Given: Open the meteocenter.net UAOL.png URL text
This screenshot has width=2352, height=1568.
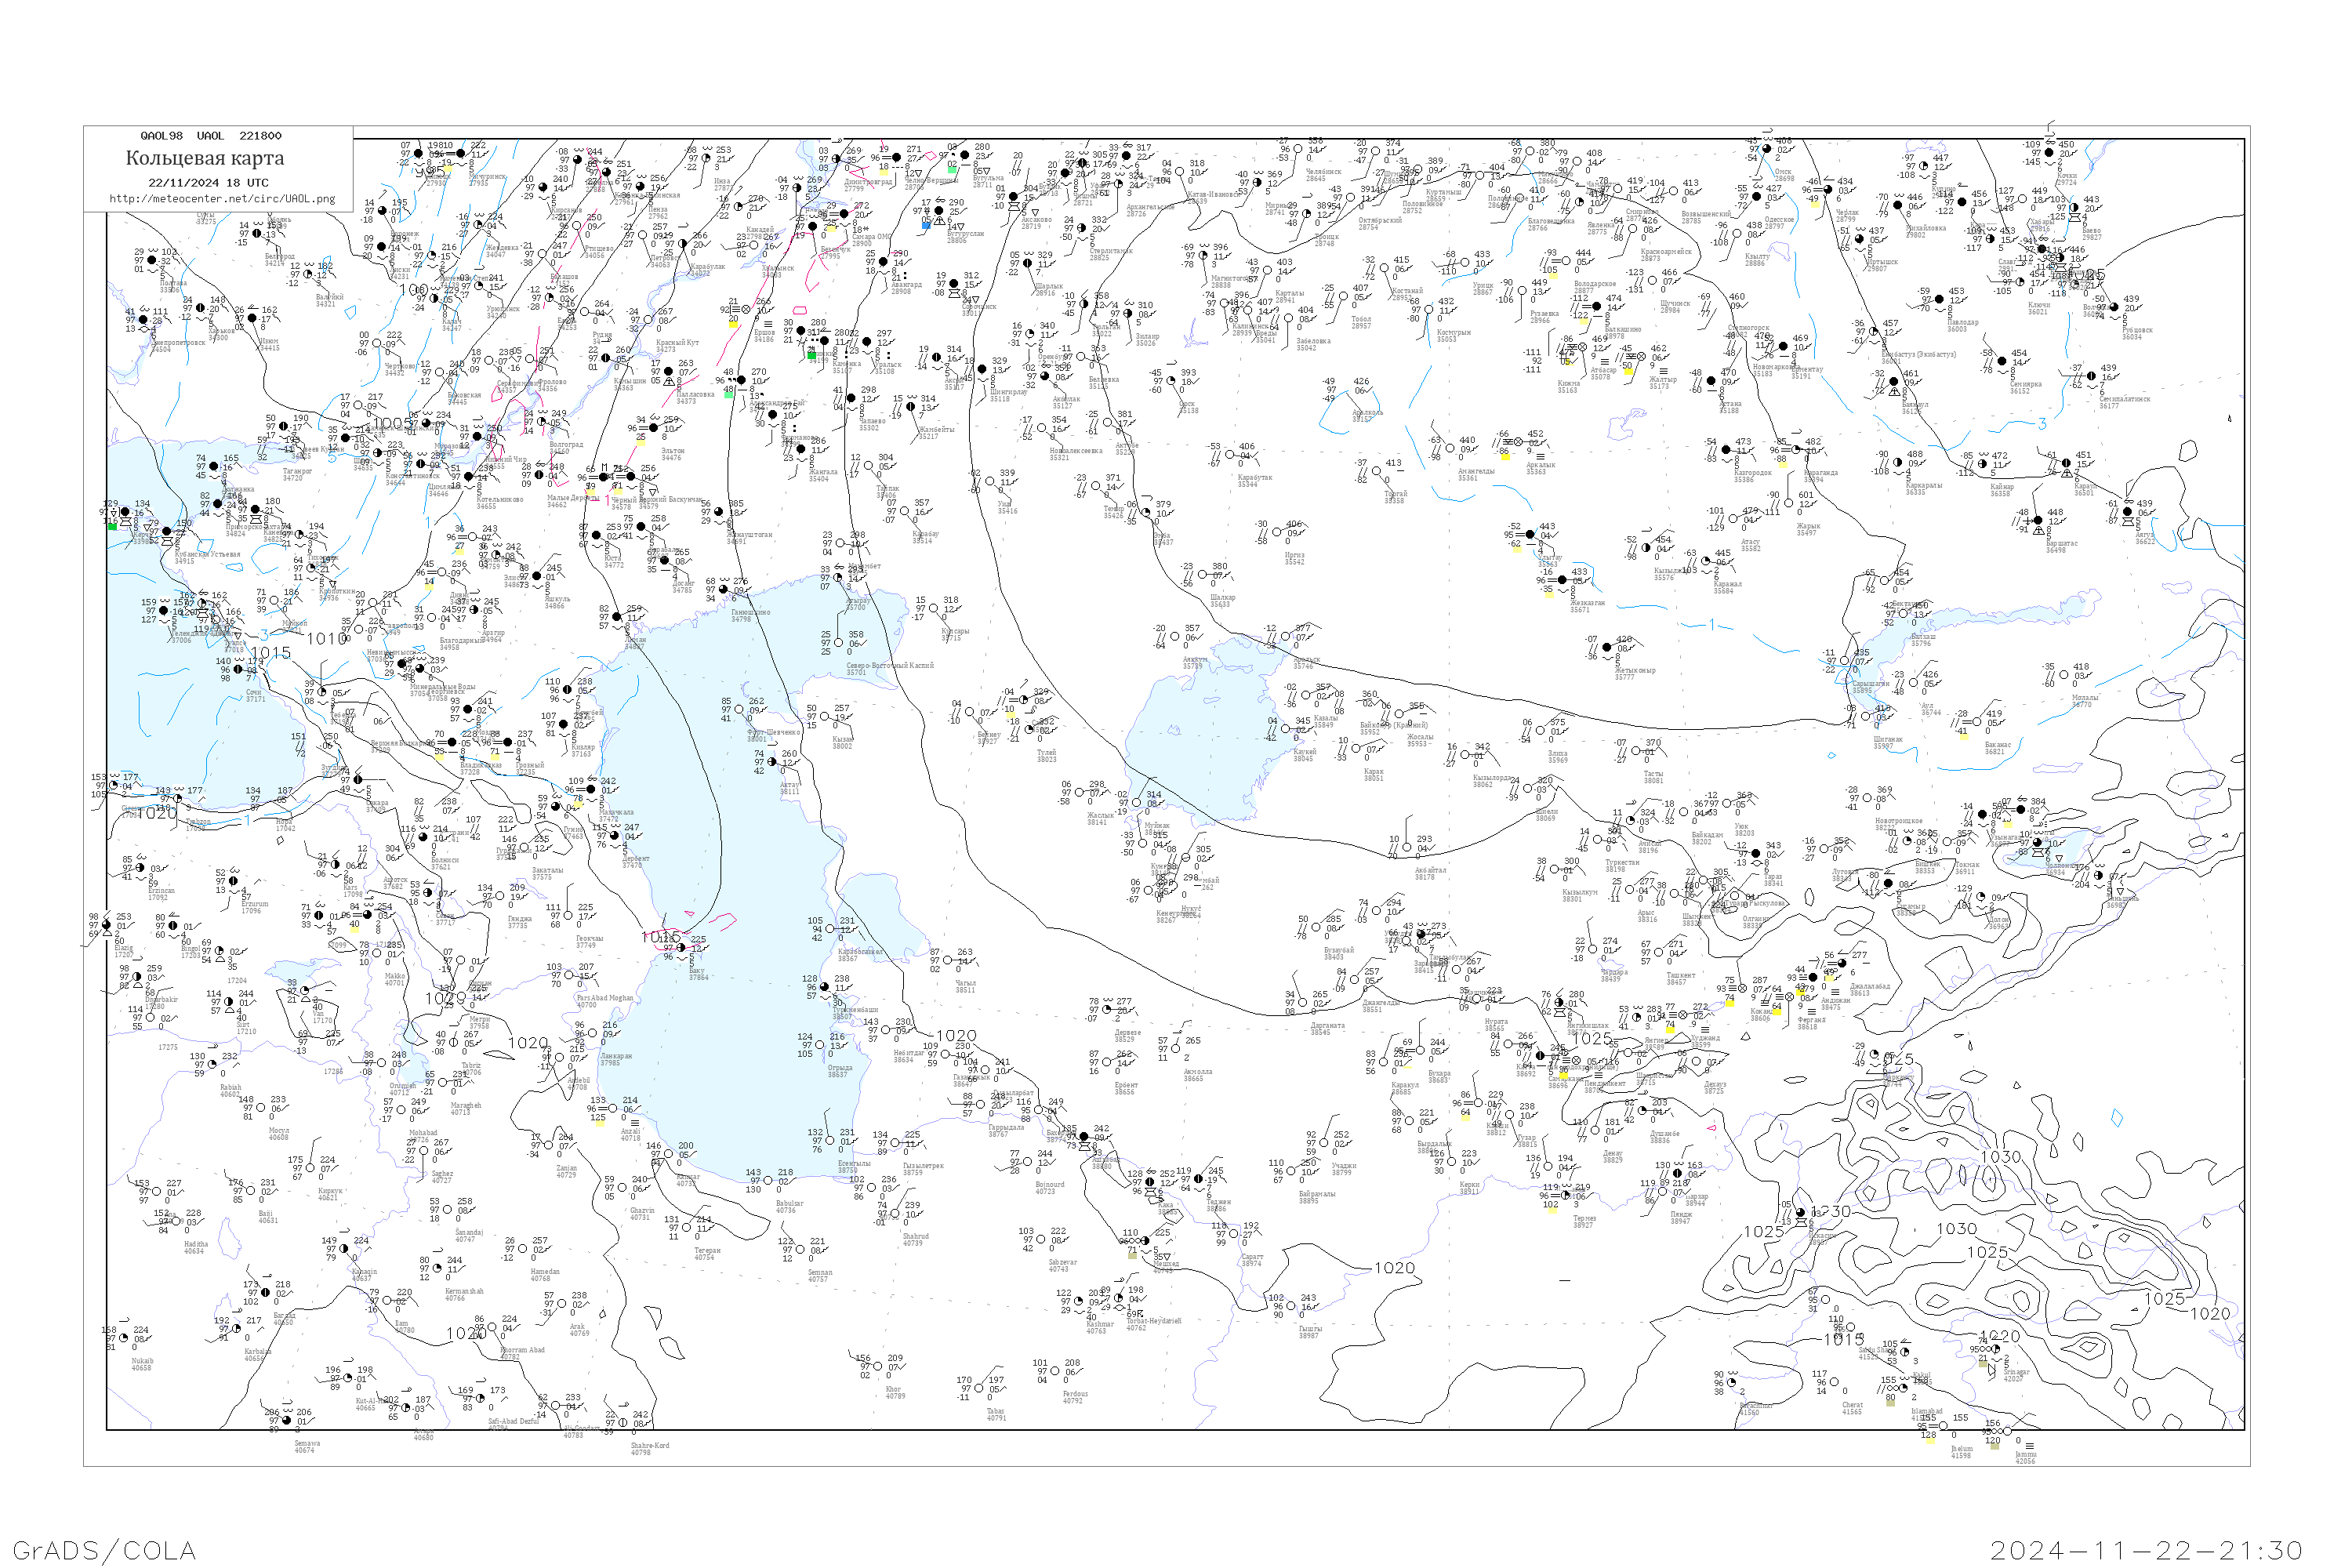Looking at the screenshot, I should pyautogui.click(x=222, y=198).
